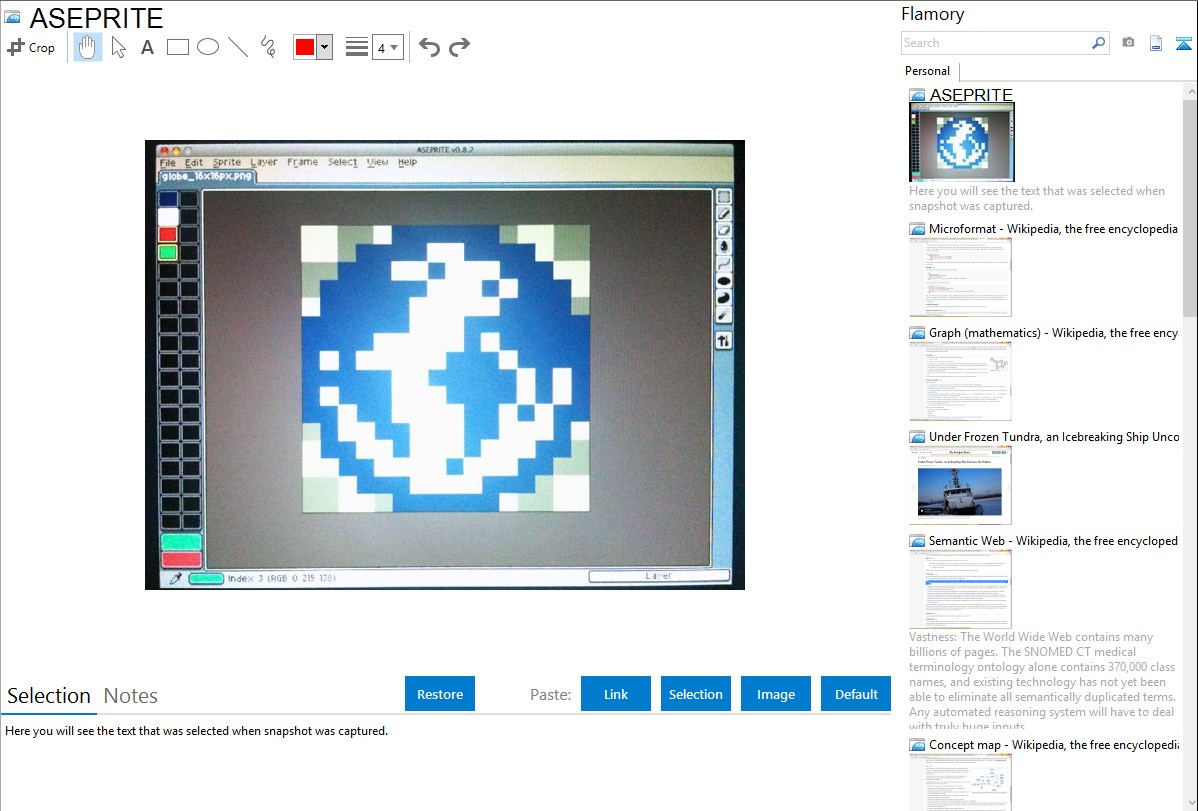Switch to the Notes tab
The height and width of the screenshot is (811, 1198).
click(x=131, y=696)
